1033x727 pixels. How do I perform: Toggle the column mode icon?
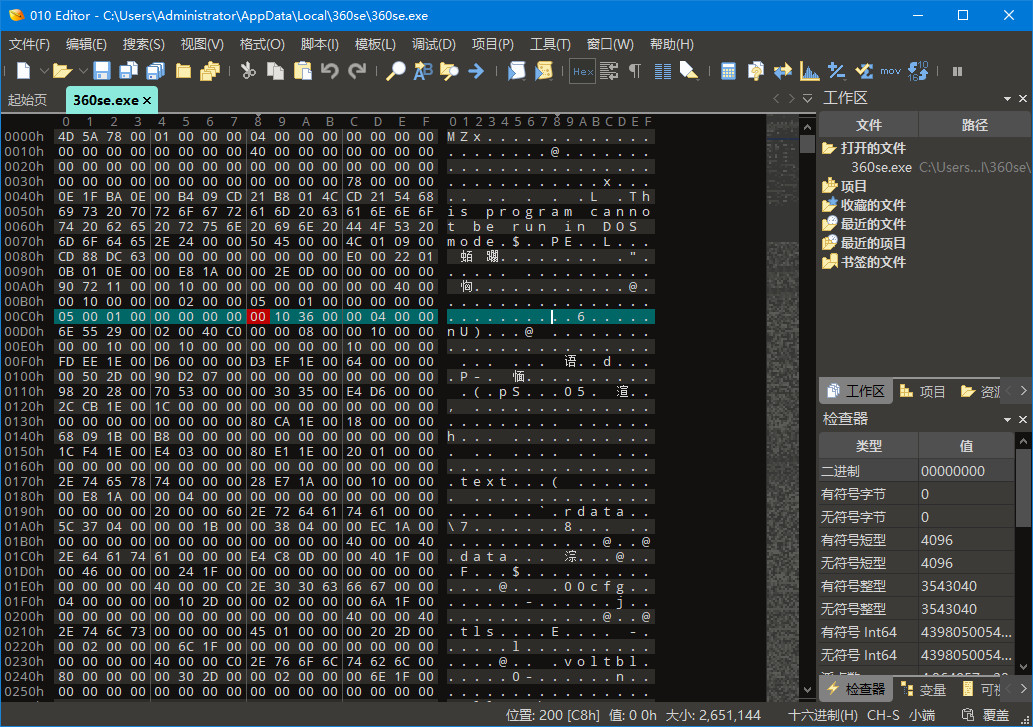click(663, 71)
